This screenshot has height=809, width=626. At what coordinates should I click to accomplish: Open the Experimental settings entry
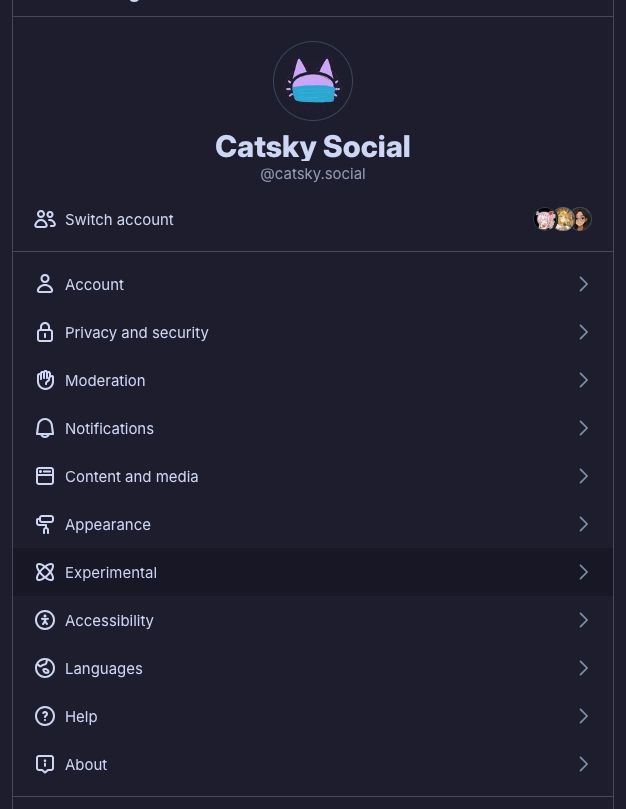111,572
